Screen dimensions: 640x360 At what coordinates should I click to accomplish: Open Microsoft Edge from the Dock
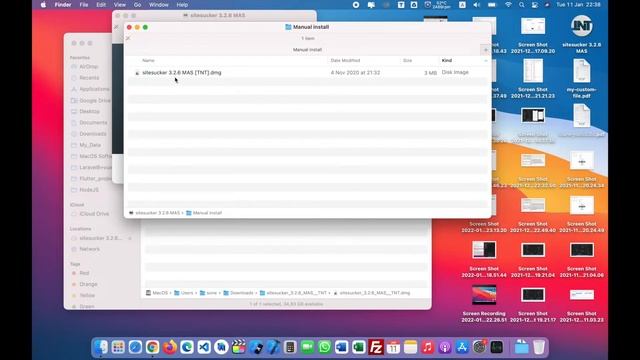pos(187,347)
